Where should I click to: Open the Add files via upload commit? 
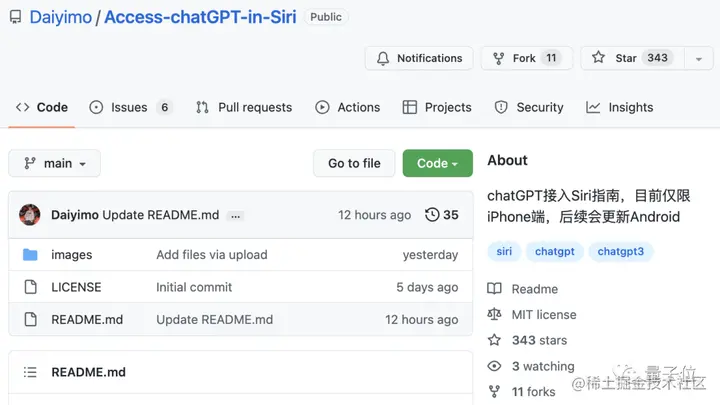click(x=212, y=255)
